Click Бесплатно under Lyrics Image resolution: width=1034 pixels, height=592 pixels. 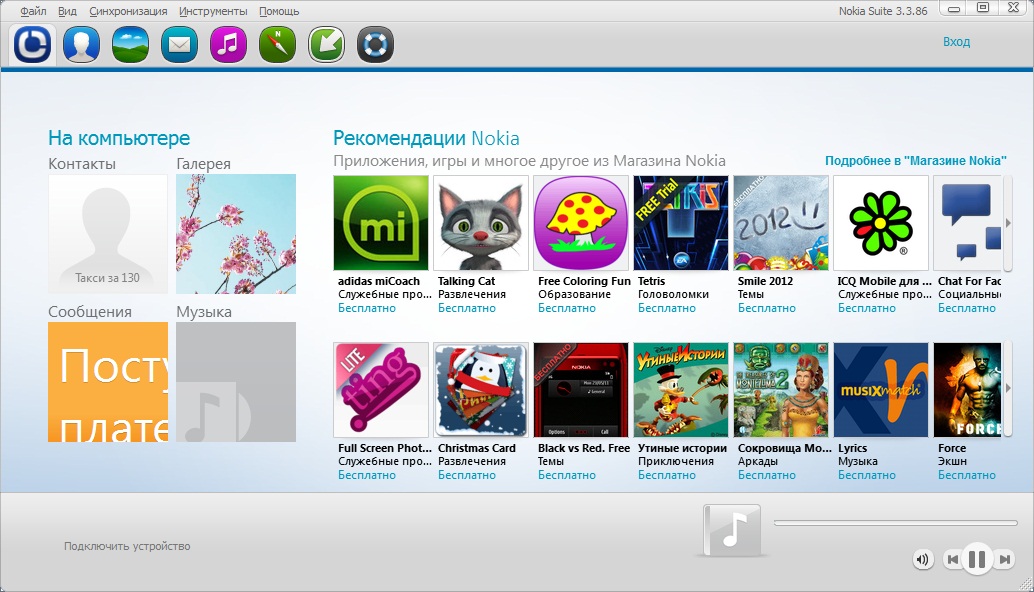tap(867, 475)
